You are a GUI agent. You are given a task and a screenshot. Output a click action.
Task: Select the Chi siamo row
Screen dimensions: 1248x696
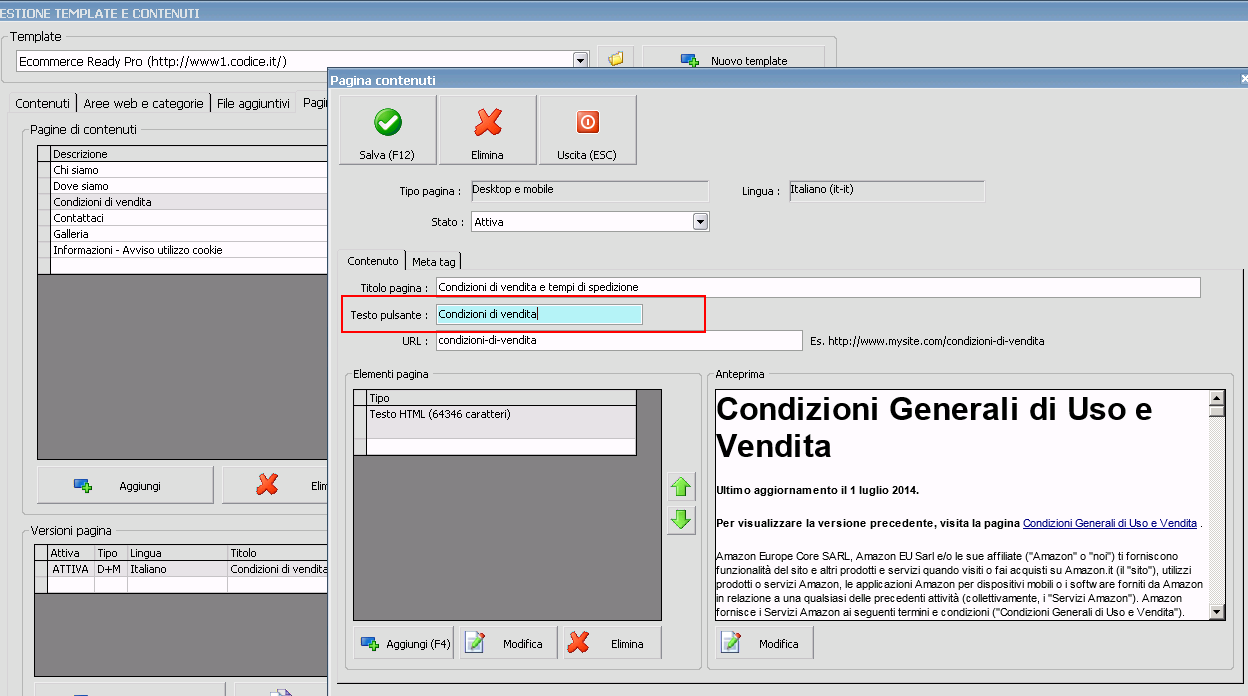click(x=189, y=170)
